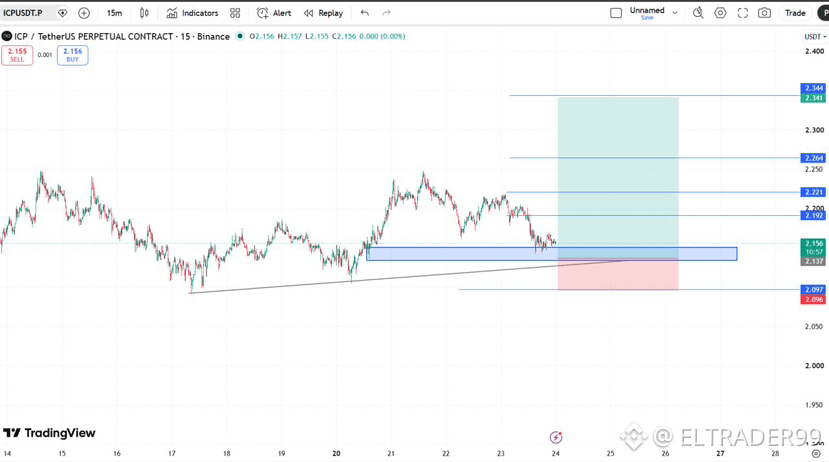Take a chart snapshot with camera icon
The width and height of the screenshot is (829, 462).
[764, 13]
